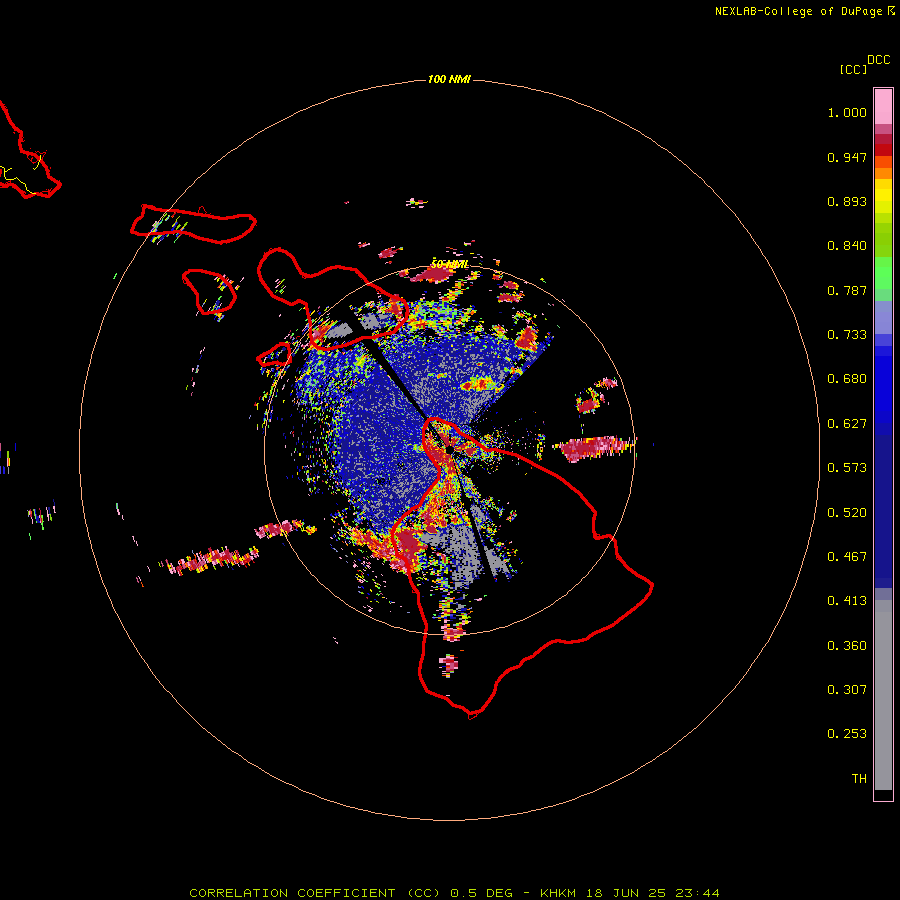Click the 0.627 scale value

point(847,424)
